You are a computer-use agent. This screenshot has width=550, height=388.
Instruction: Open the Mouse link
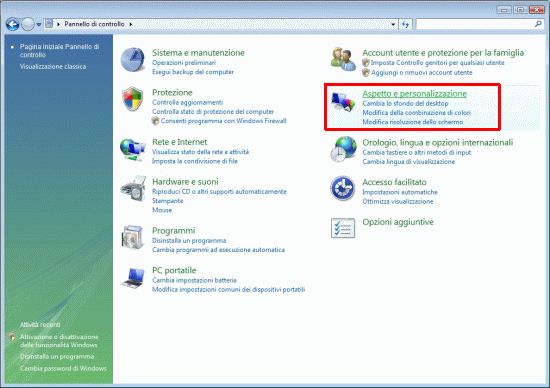coord(162,210)
